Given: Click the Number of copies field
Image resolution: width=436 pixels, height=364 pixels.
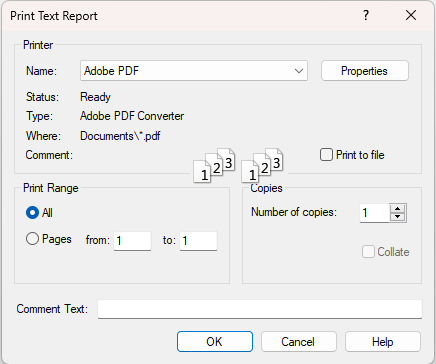Looking at the screenshot, I should click(375, 213).
